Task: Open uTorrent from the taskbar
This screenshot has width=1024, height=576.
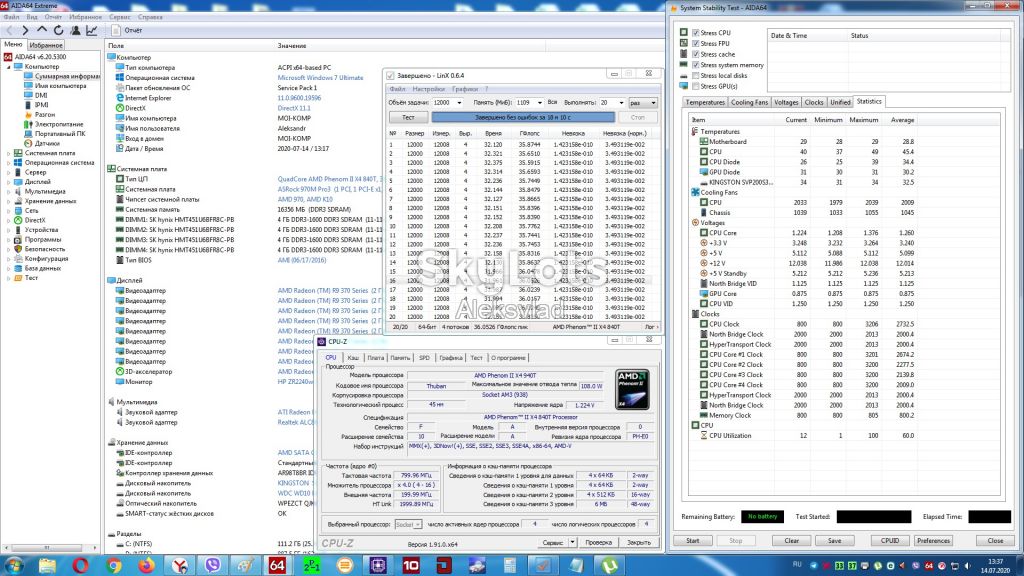Action: click(x=609, y=565)
